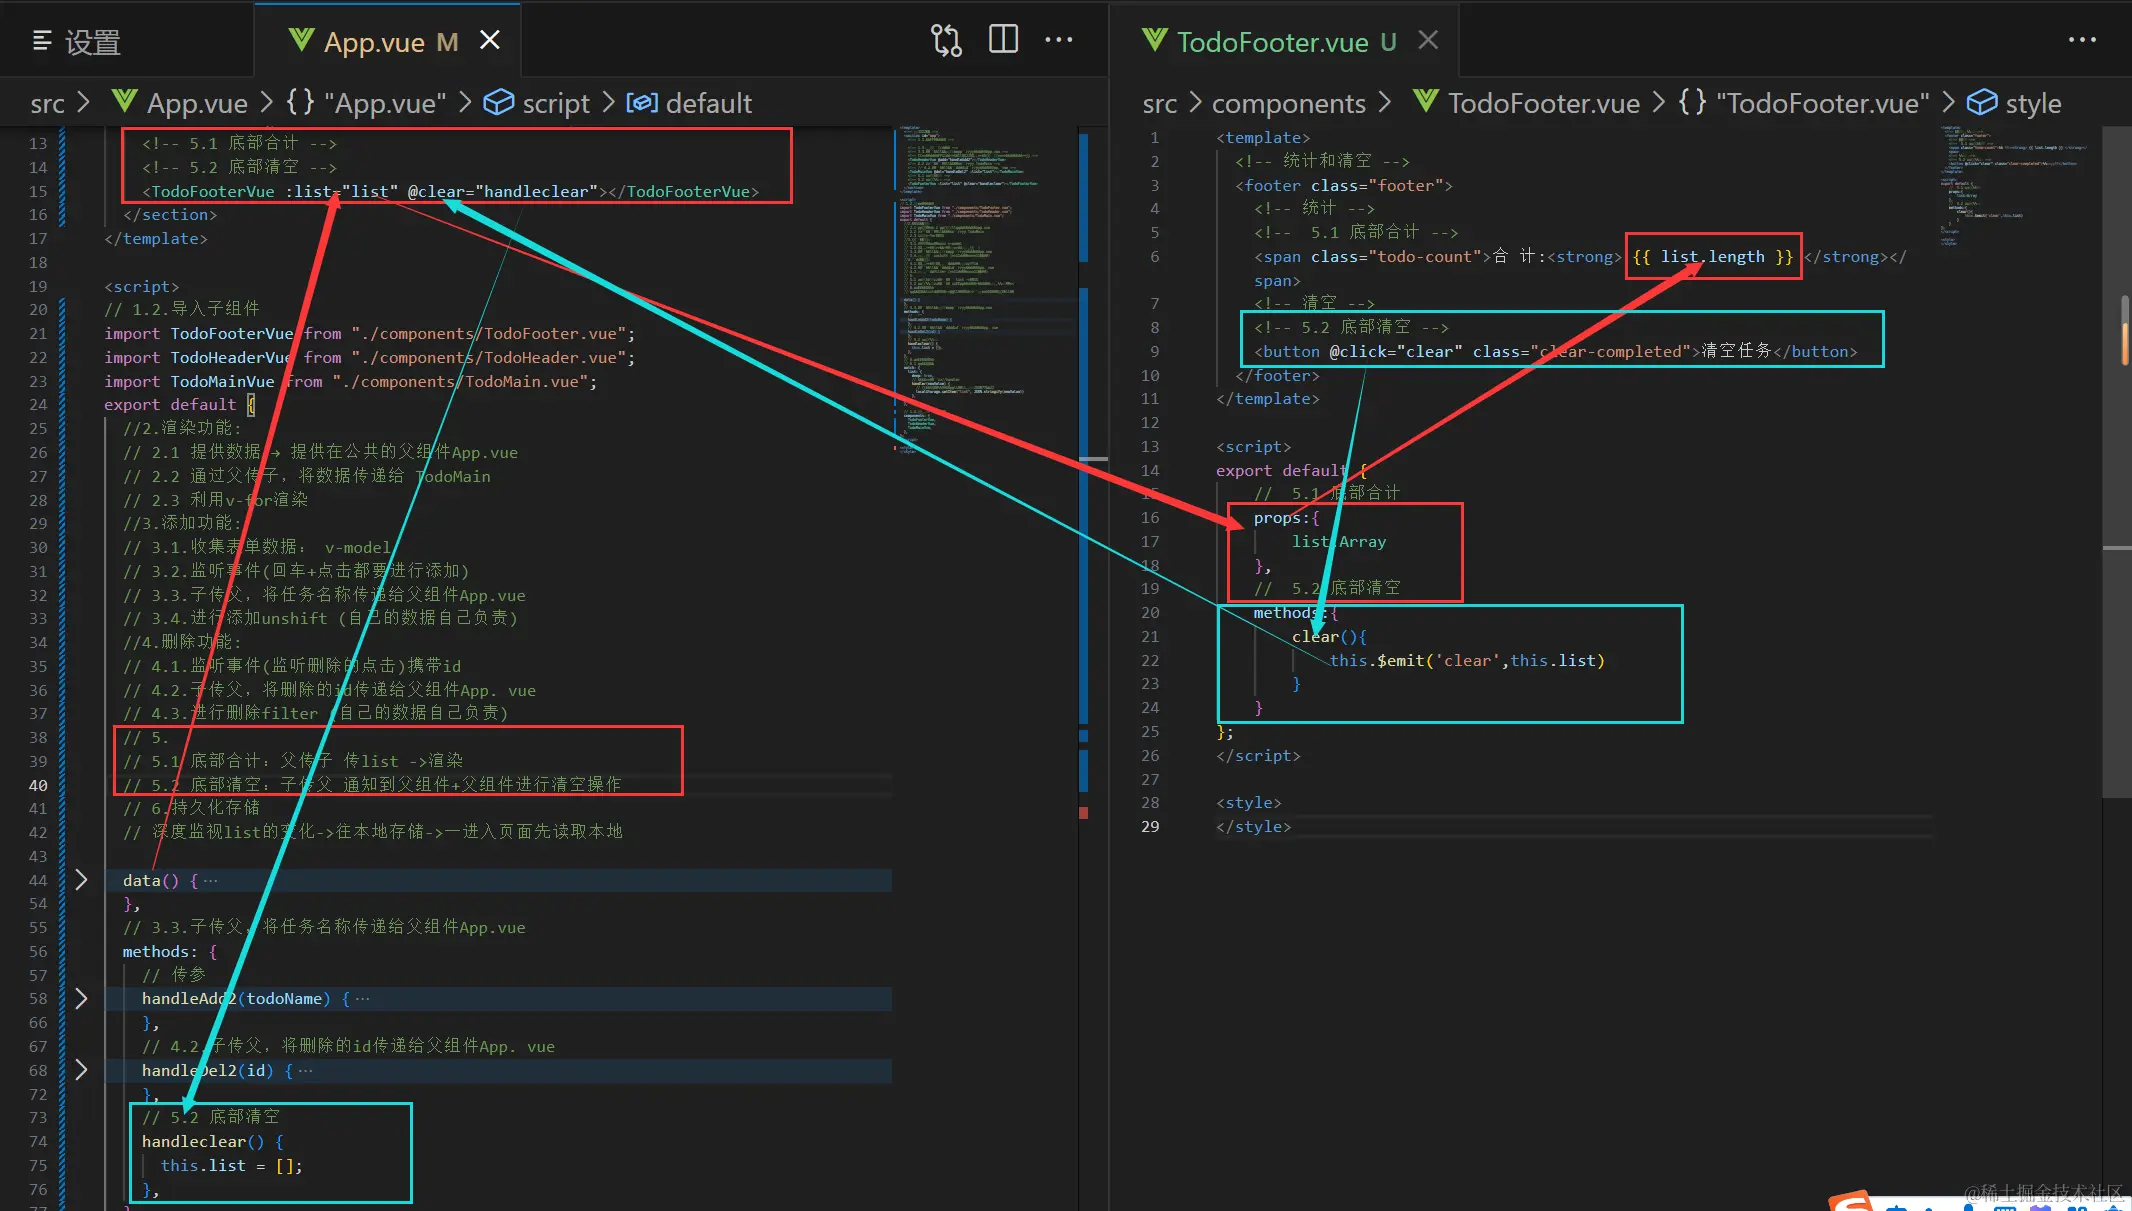The height and width of the screenshot is (1211, 2132).
Task: Click the variable icon before default breadcrumb
Action: tap(642, 103)
